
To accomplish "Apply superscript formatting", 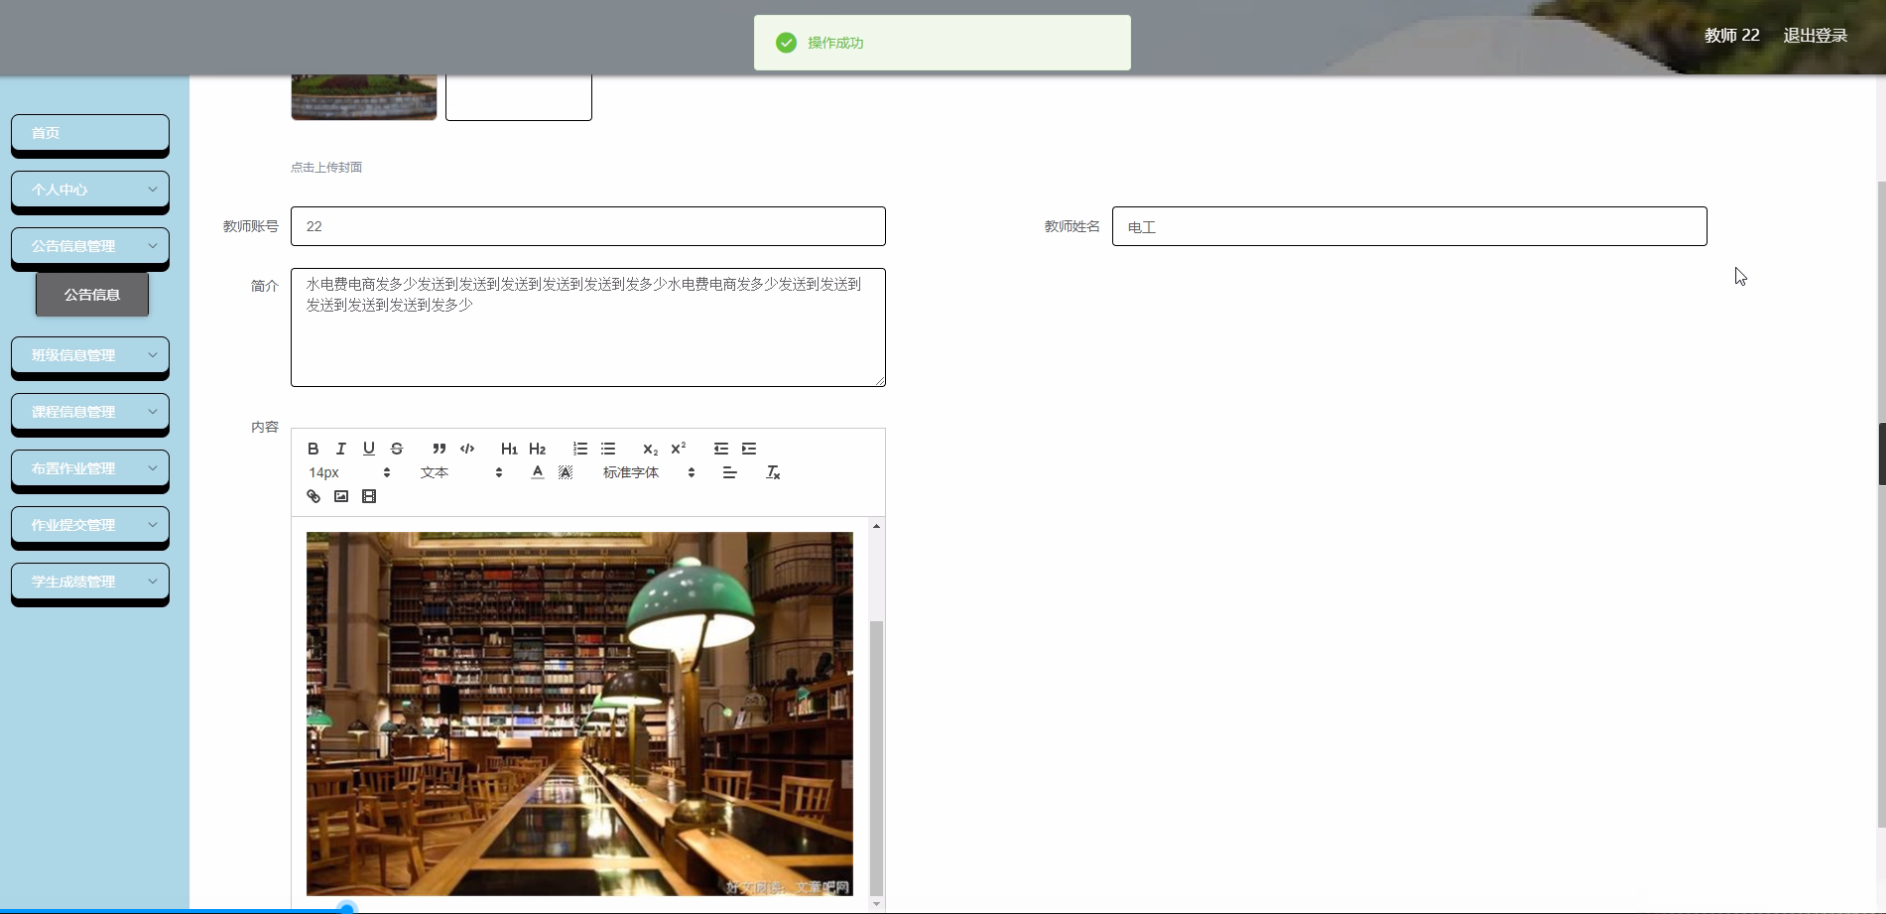I will point(679,448).
